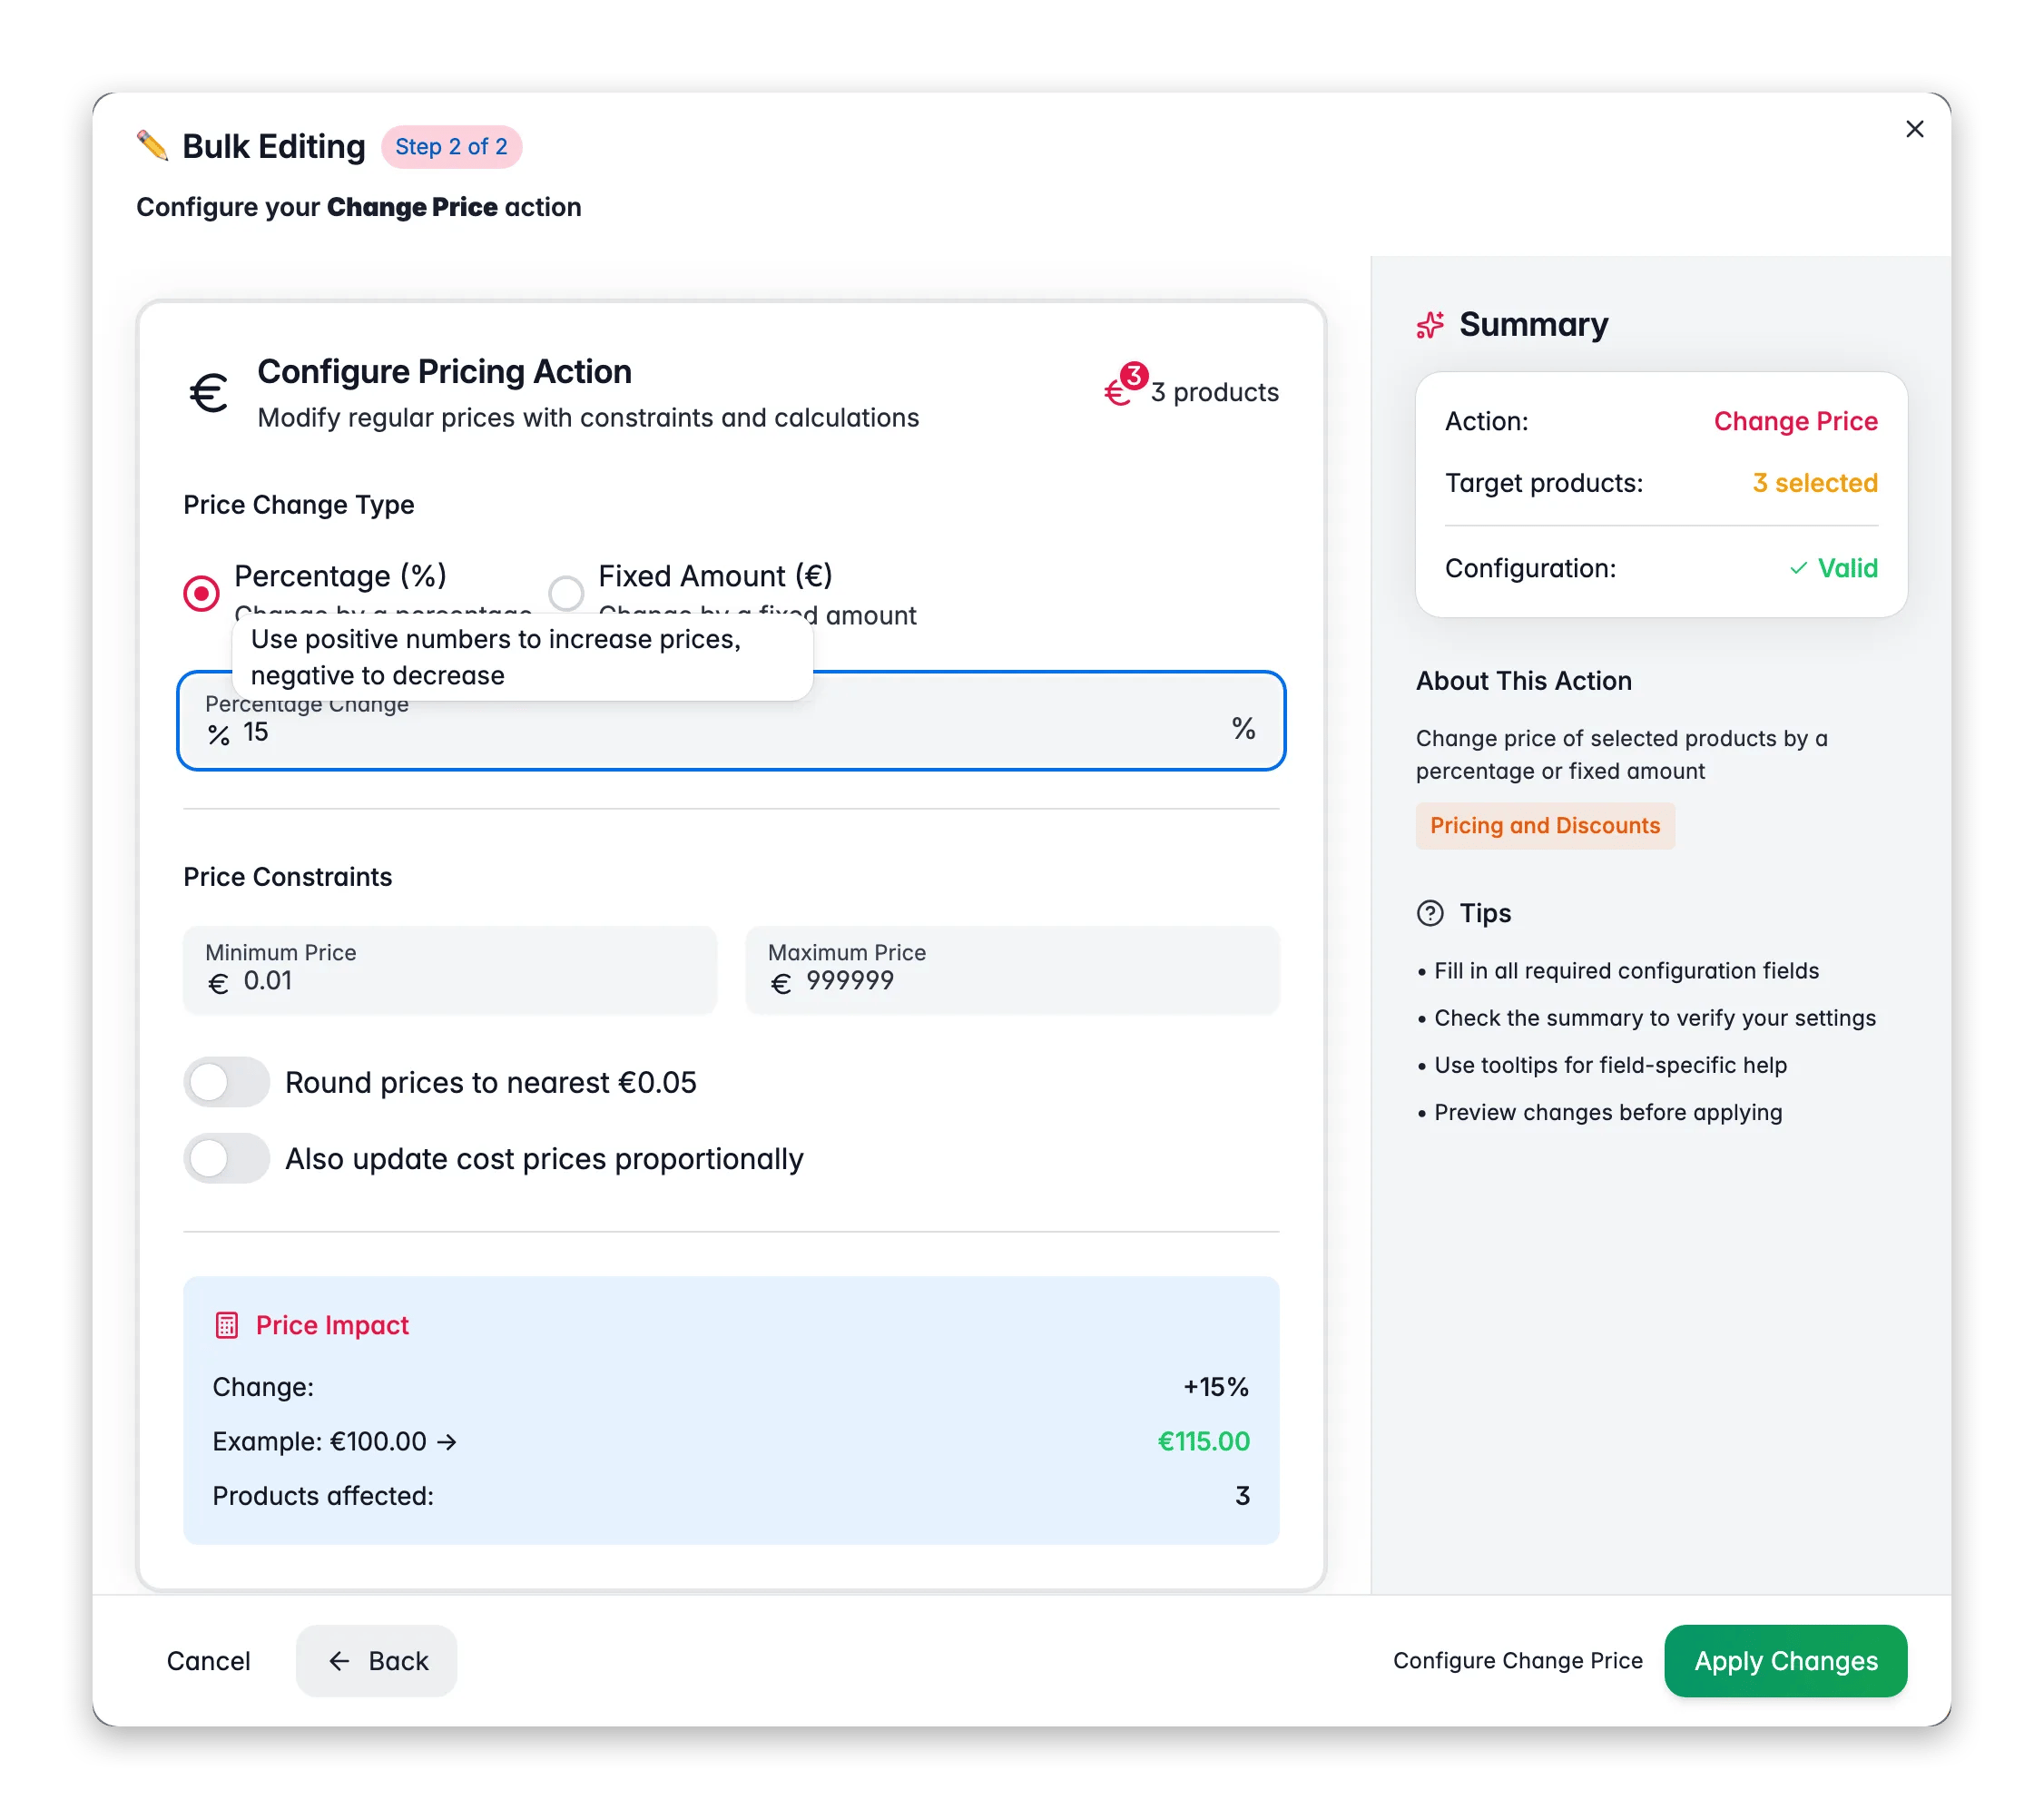Viewport: 2044px width, 1819px height.
Task: Enable Round prices to nearest €0.05
Action: 226,1083
